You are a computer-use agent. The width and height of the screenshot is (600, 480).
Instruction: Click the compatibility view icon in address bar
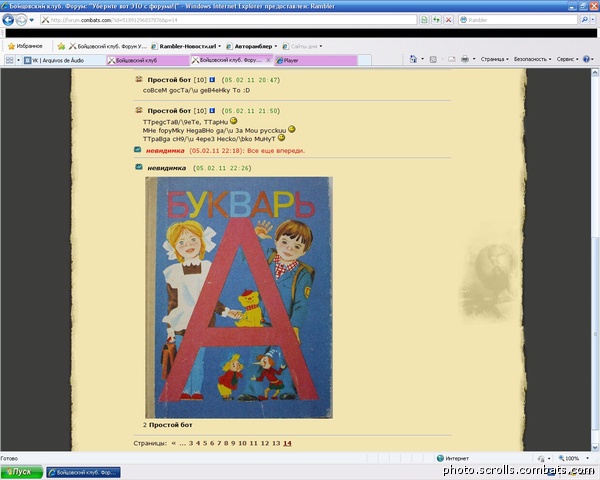pyautogui.click(x=424, y=20)
